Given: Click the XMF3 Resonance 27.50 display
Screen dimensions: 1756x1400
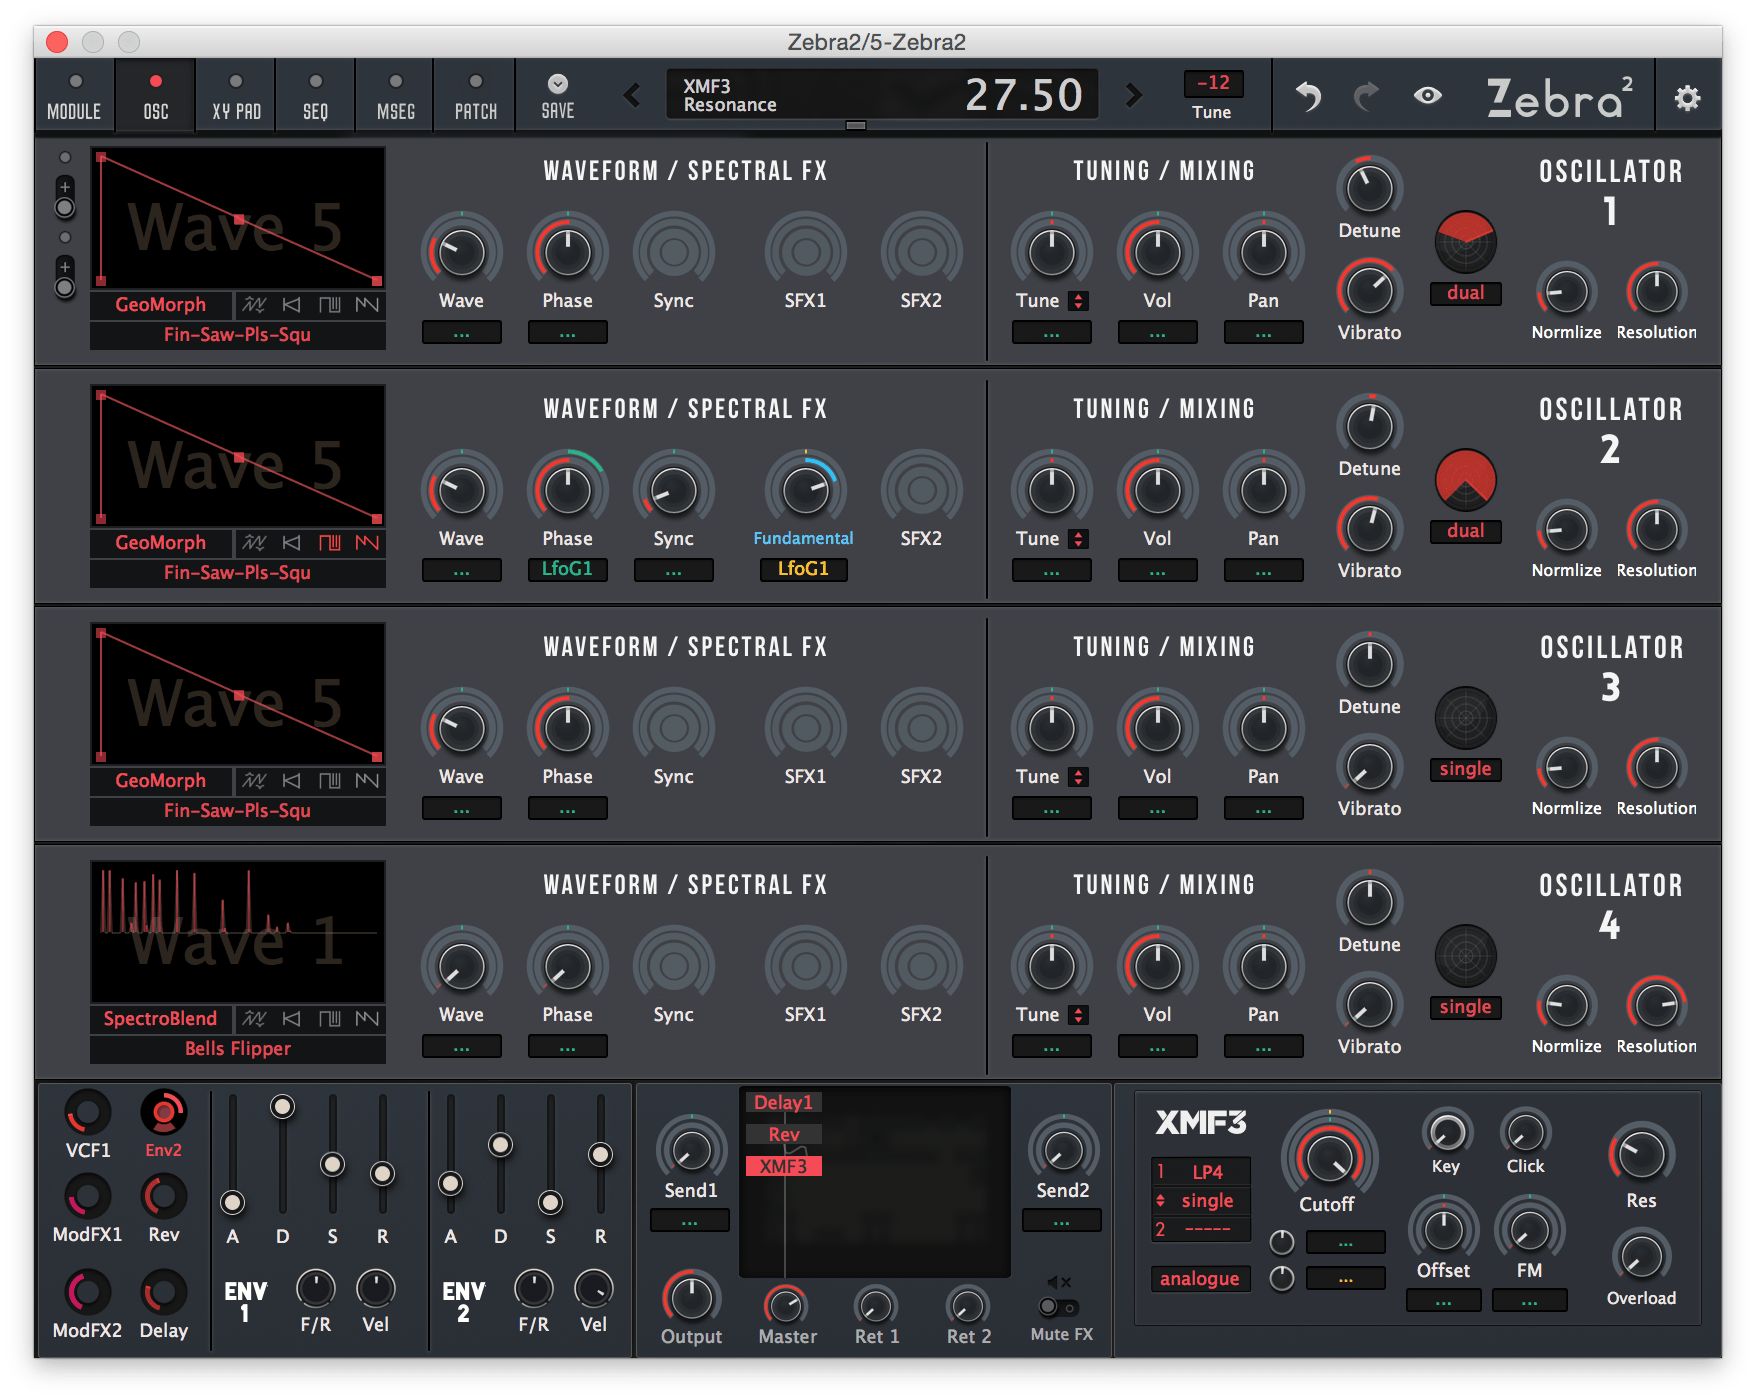Looking at the screenshot, I should 882,95.
